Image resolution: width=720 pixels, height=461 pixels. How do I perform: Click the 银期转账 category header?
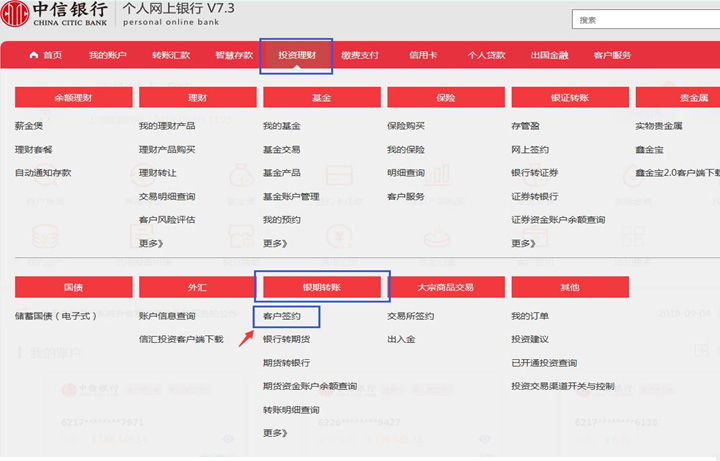click(x=322, y=287)
